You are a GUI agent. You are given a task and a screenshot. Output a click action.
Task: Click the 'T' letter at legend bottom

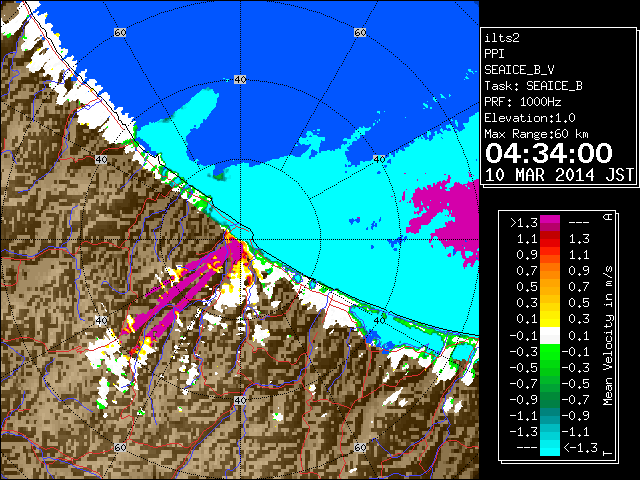(x=608, y=453)
